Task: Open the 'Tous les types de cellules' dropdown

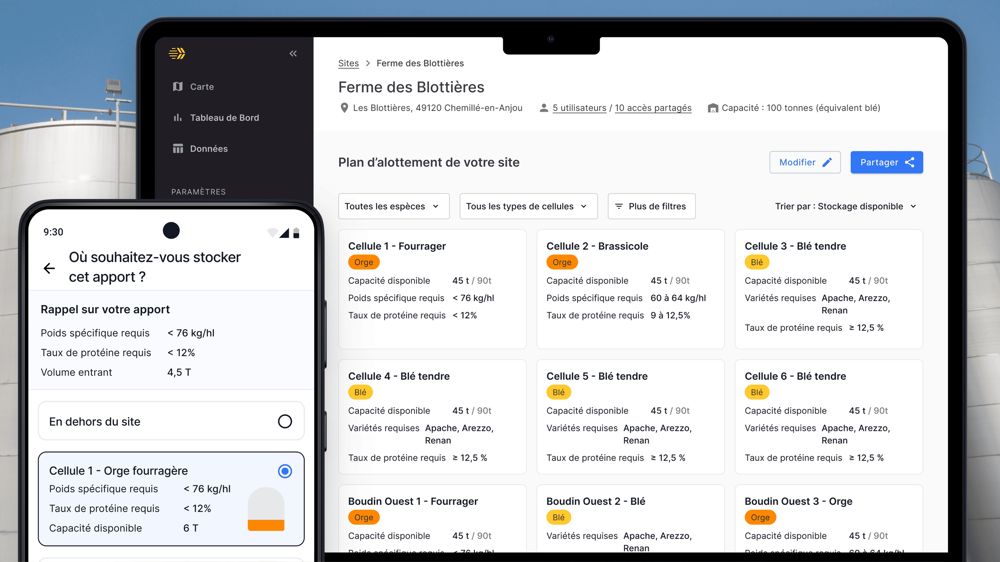Action: pos(528,207)
